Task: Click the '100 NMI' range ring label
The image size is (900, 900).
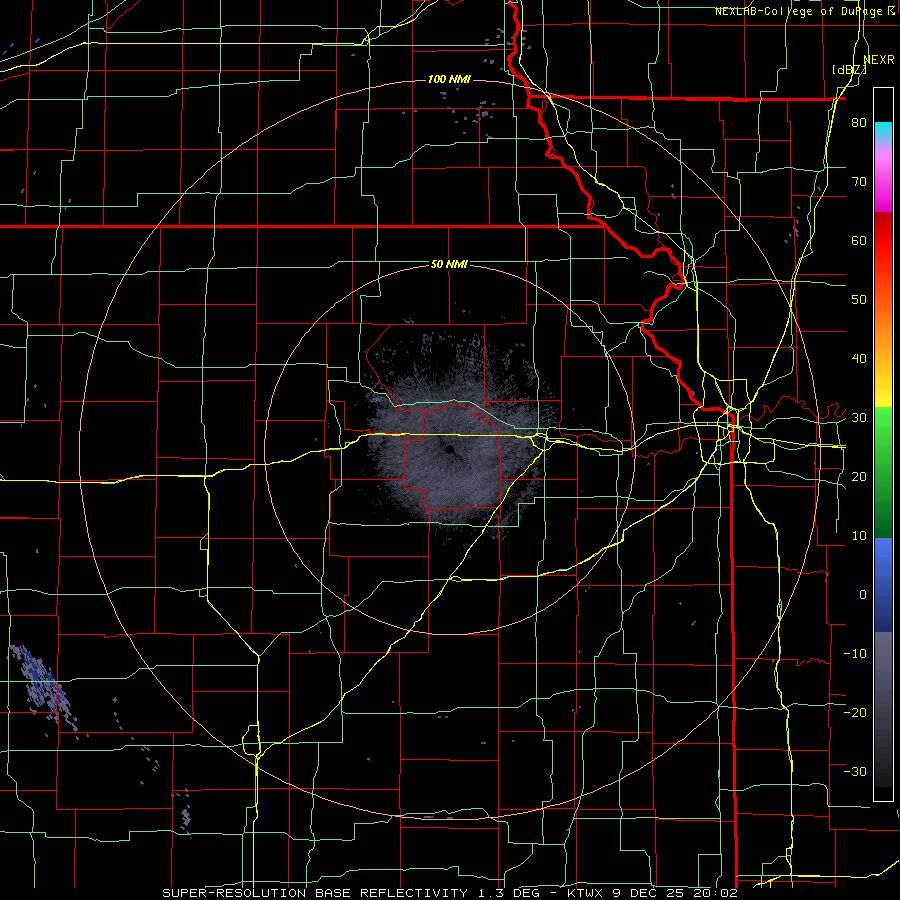Action: click(x=449, y=79)
